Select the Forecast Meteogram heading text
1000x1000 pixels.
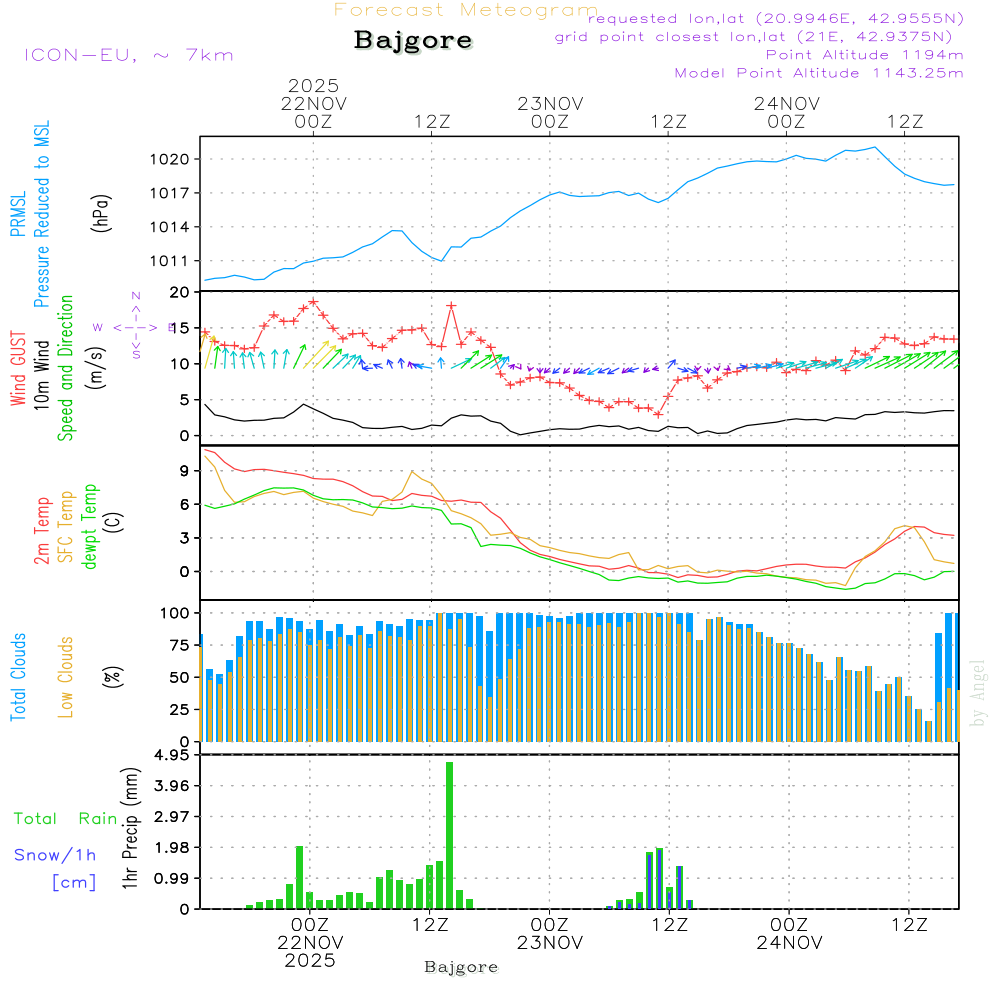pos(465,10)
